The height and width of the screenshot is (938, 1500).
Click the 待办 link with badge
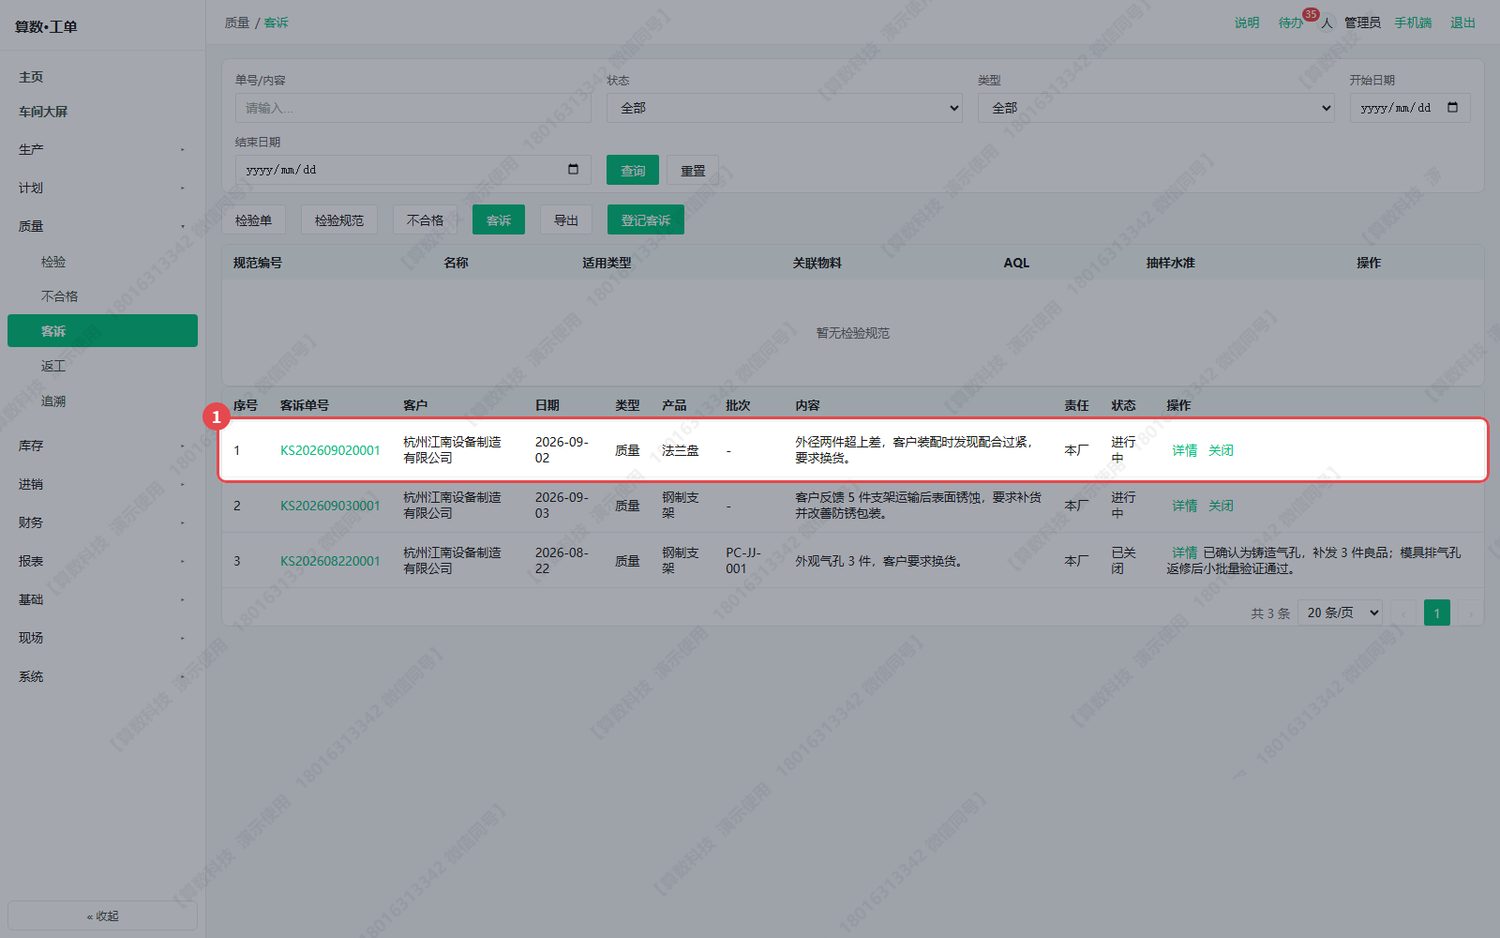(1291, 23)
